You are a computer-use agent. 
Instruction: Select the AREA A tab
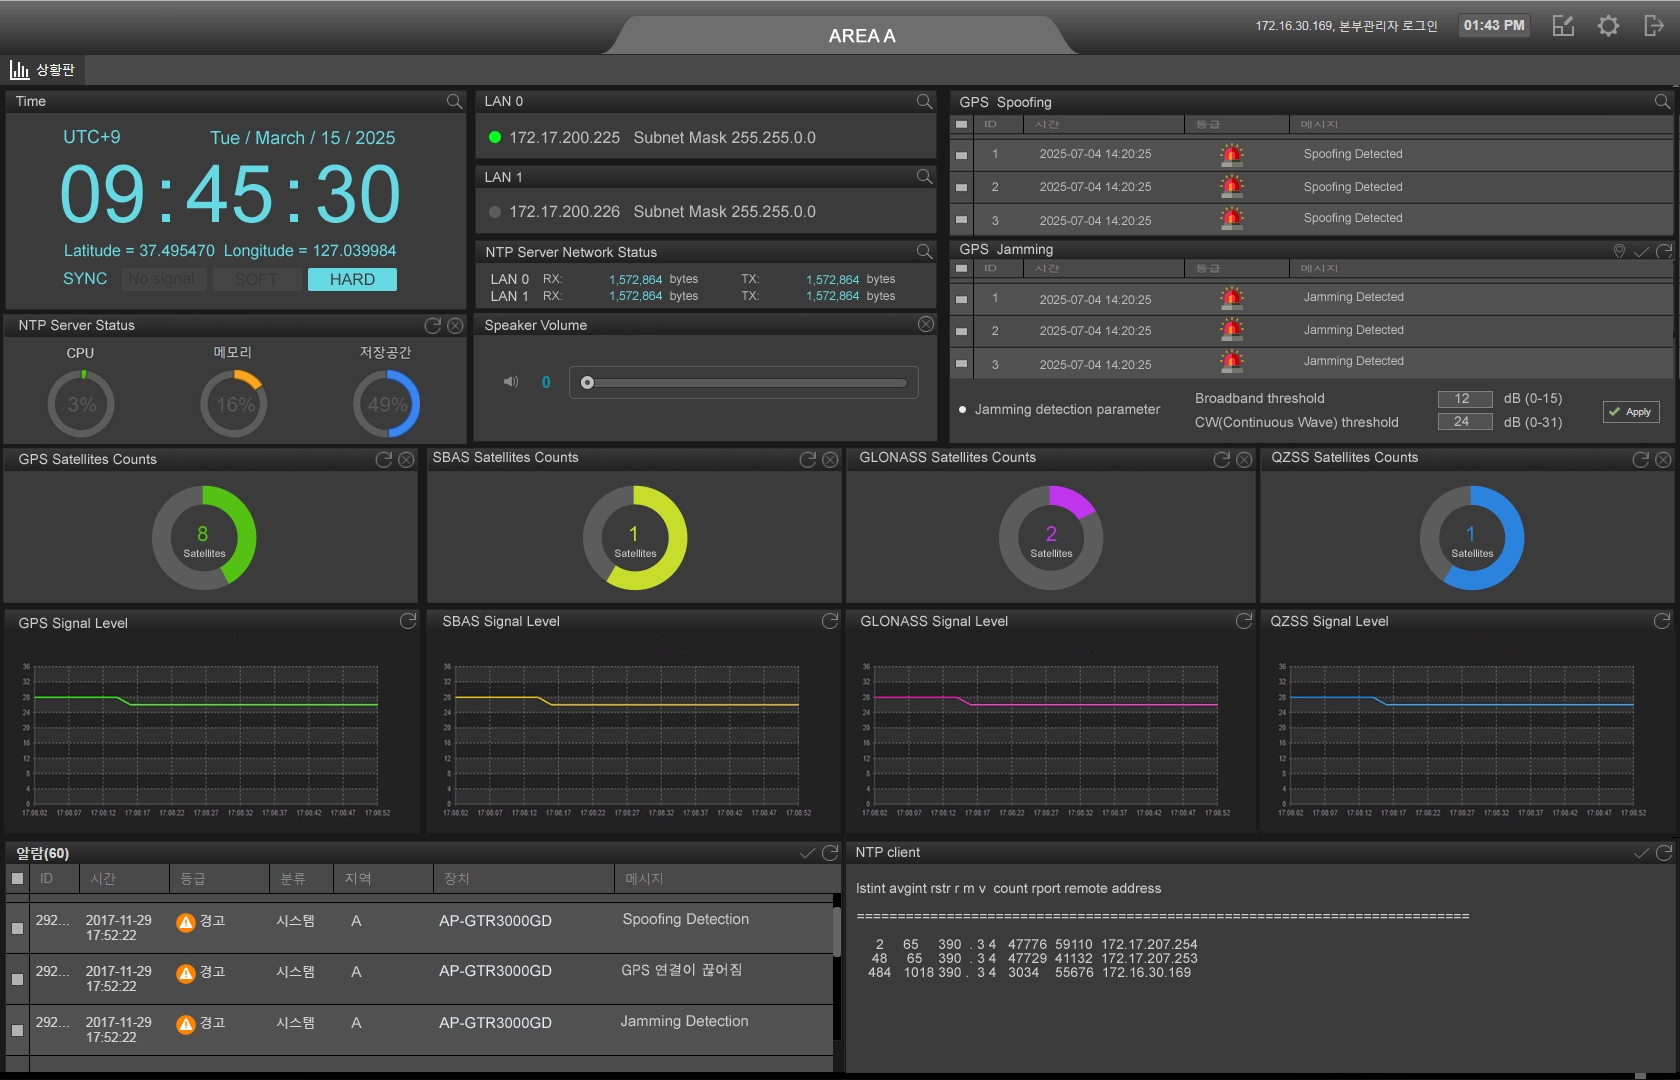coord(861,36)
